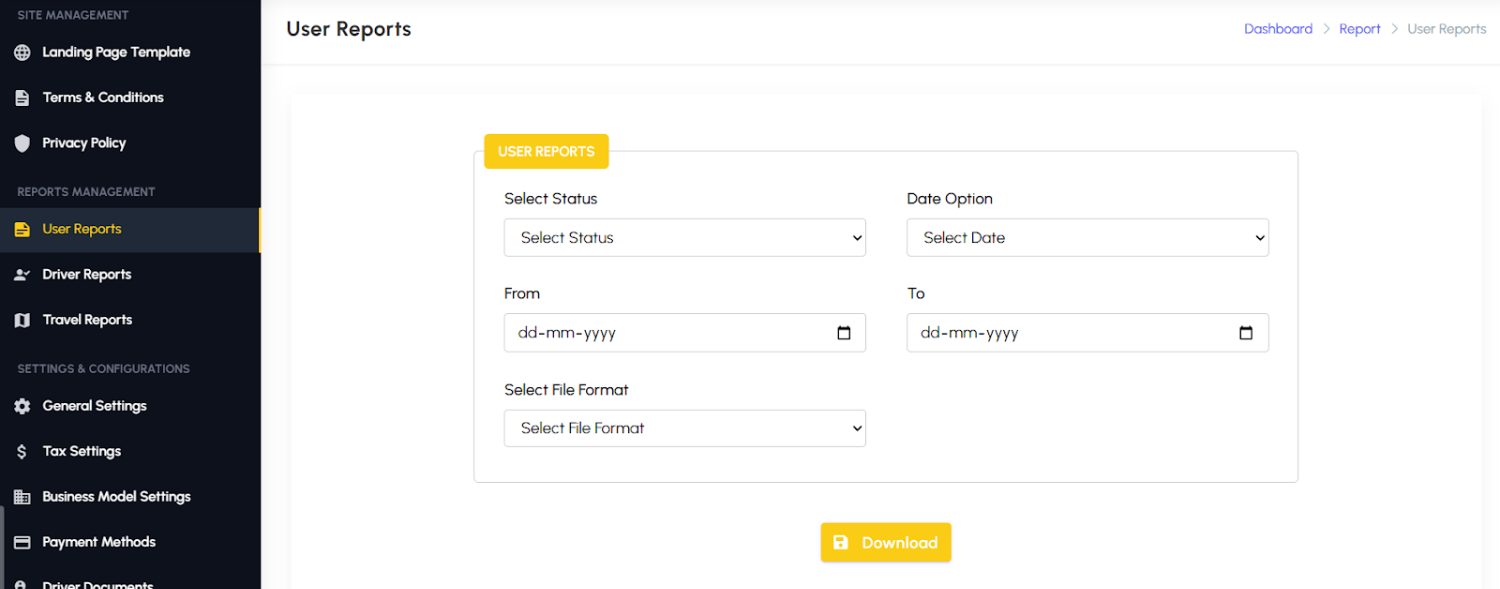Click the dollar icon for Tax Settings
This screenshot has height=589, width=1500.
[x=22, y=452]
